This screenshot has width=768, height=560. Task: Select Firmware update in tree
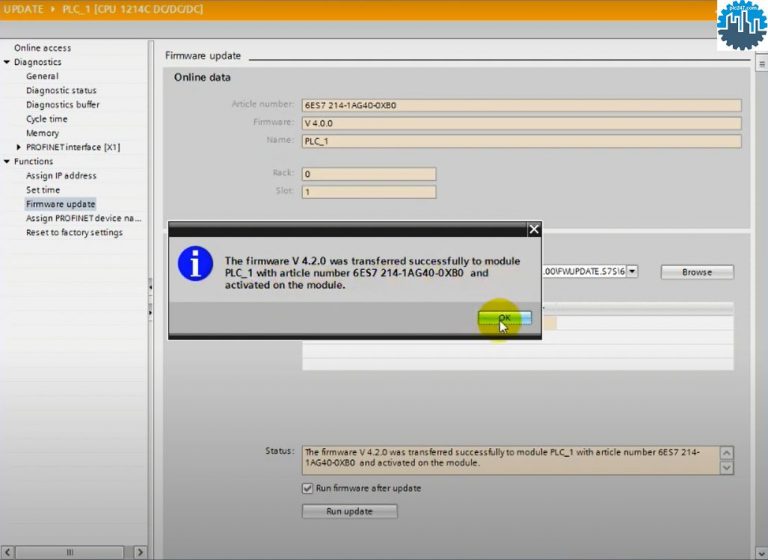61,204
